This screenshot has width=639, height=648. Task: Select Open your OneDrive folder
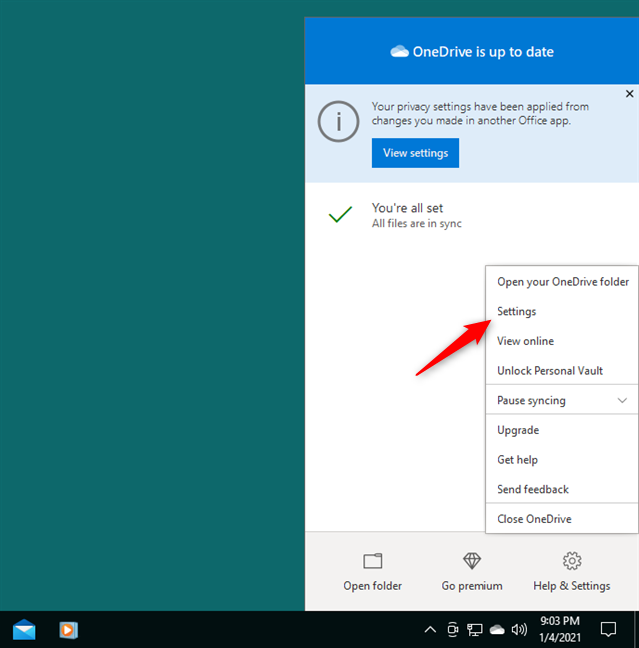562,282
